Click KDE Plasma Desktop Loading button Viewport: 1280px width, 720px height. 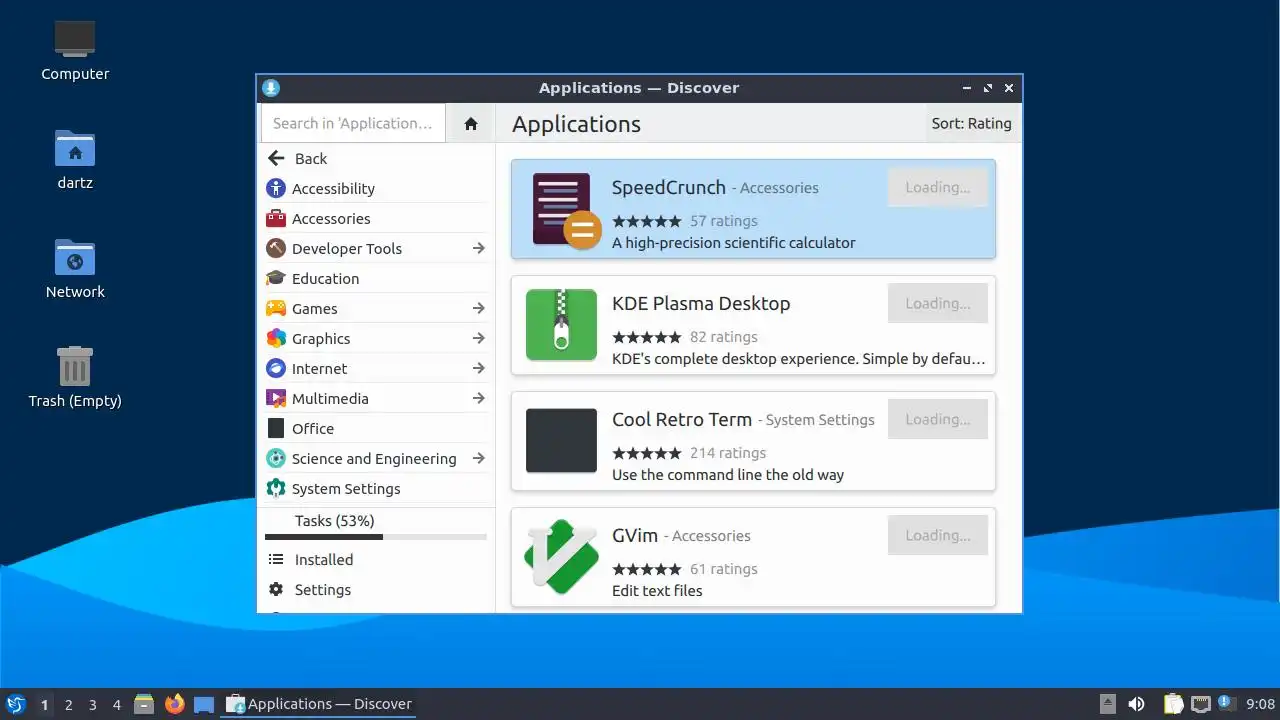tap(938, 303)
